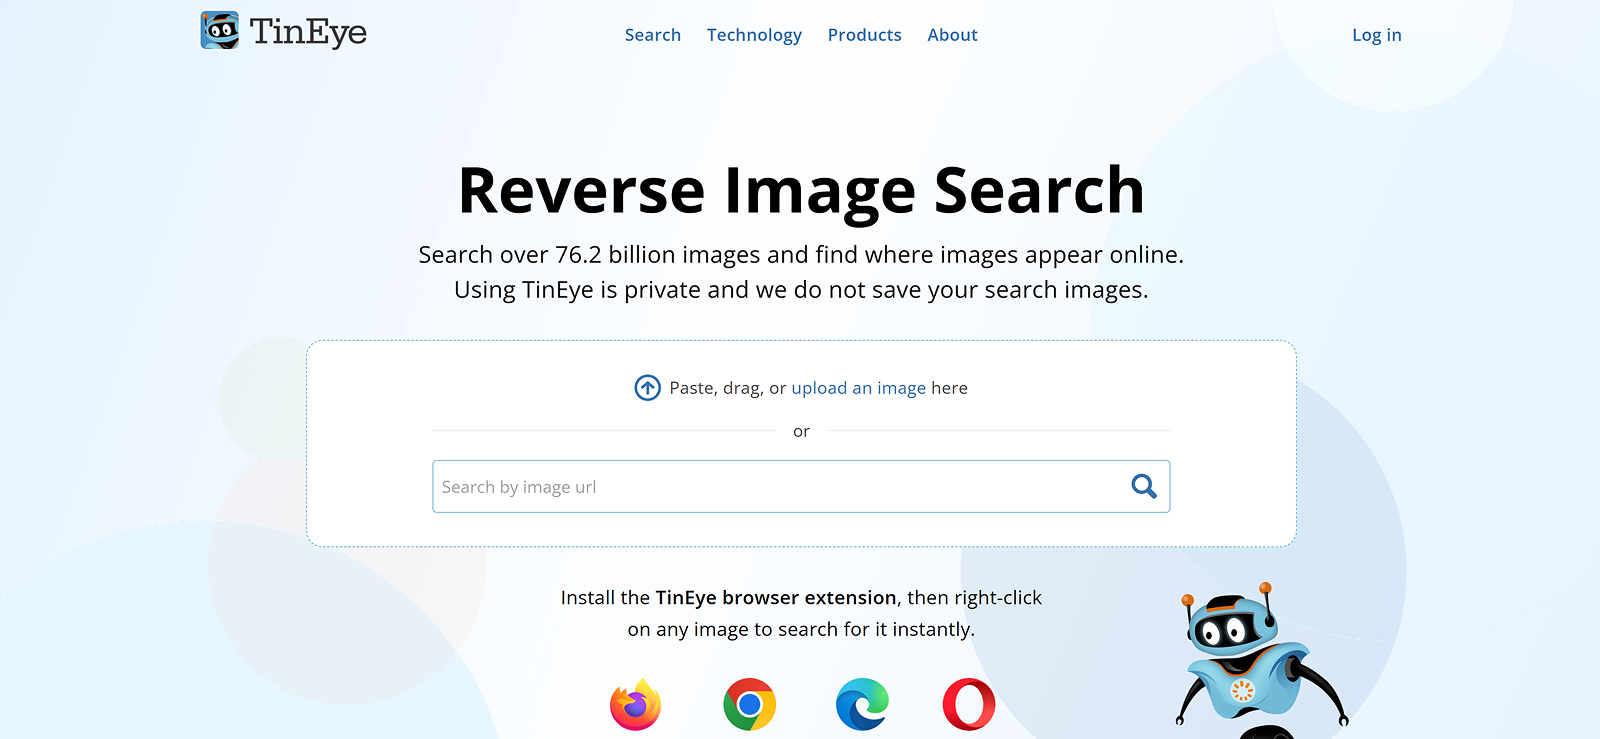The image size is (1600, 739).
Task: Click the Log in link
Action: point(1377,35)
